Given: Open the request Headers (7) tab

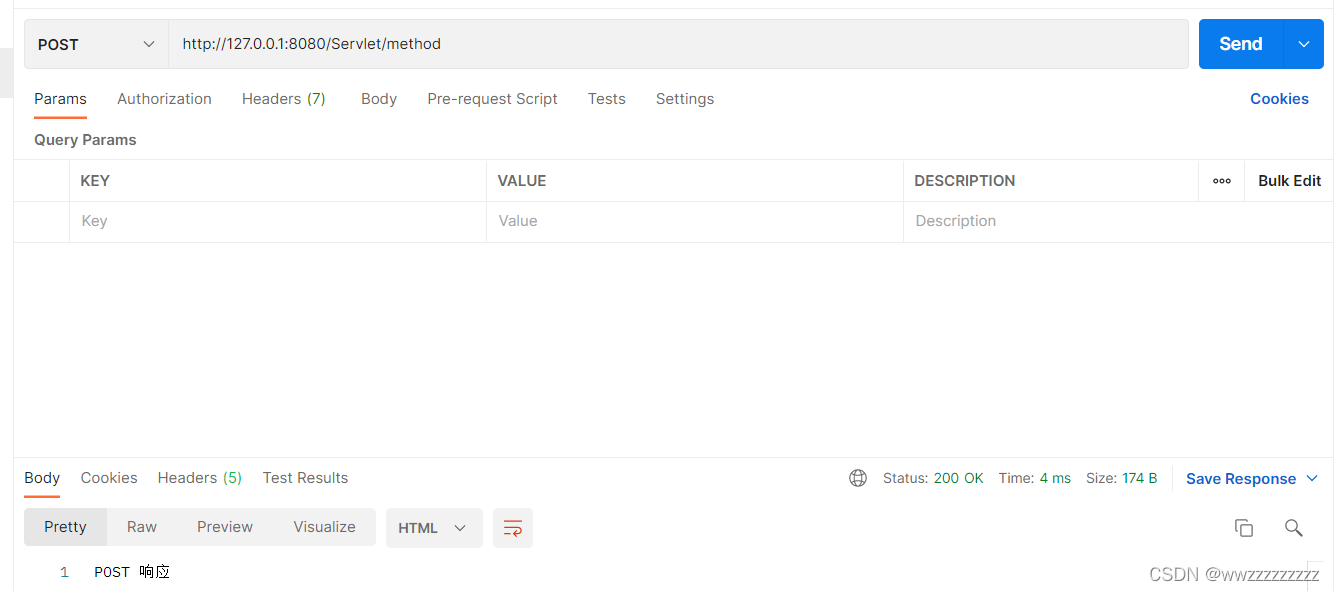Looking at the screenshot, I should (x=284, y=99).
